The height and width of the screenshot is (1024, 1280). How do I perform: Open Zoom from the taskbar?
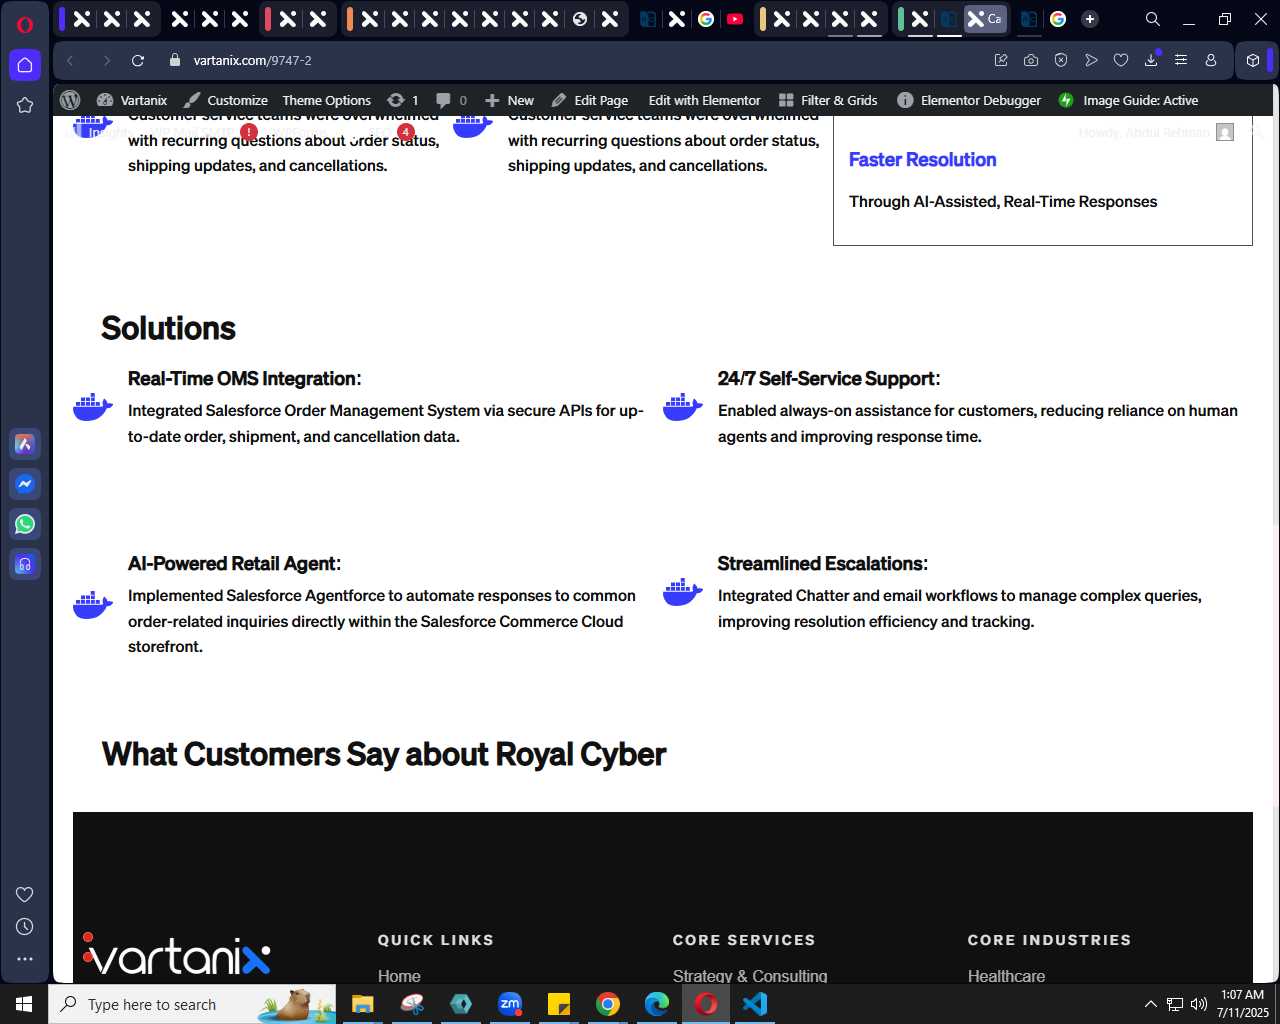coord(510,1004)
